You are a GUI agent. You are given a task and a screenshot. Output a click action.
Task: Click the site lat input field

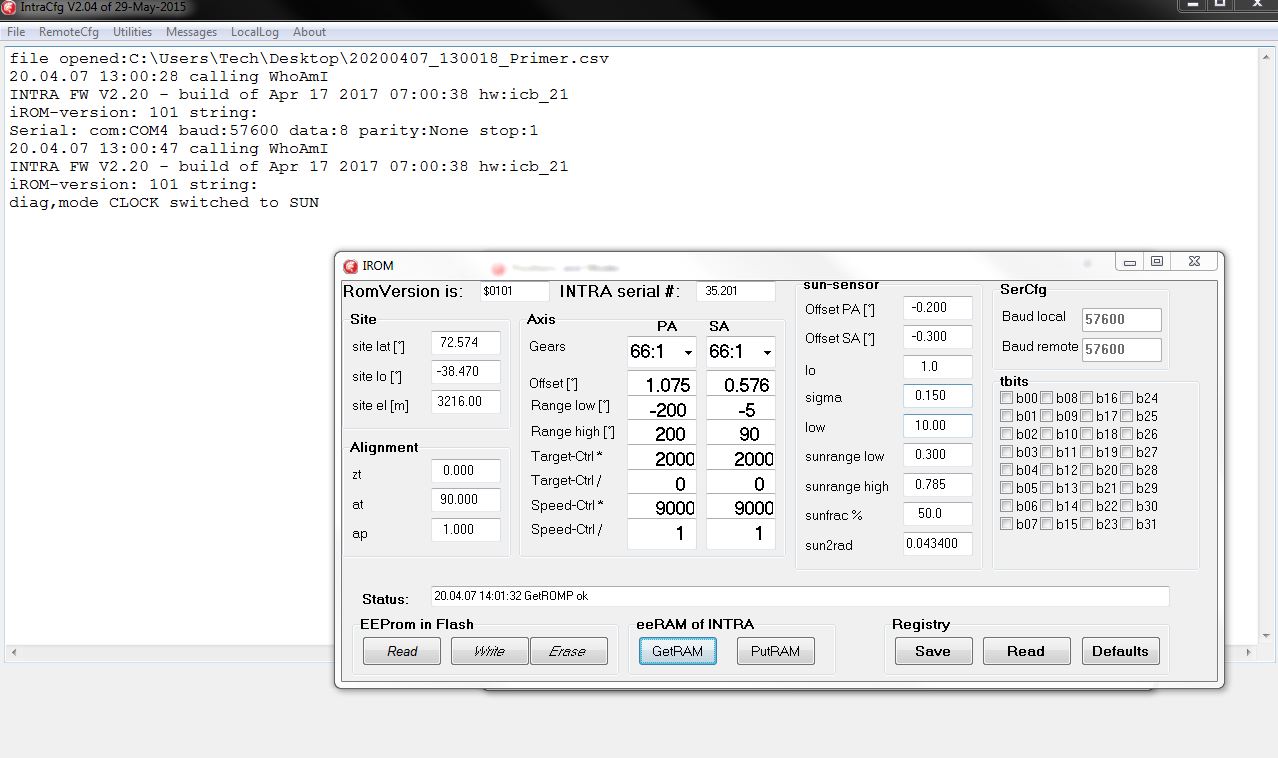465,342
